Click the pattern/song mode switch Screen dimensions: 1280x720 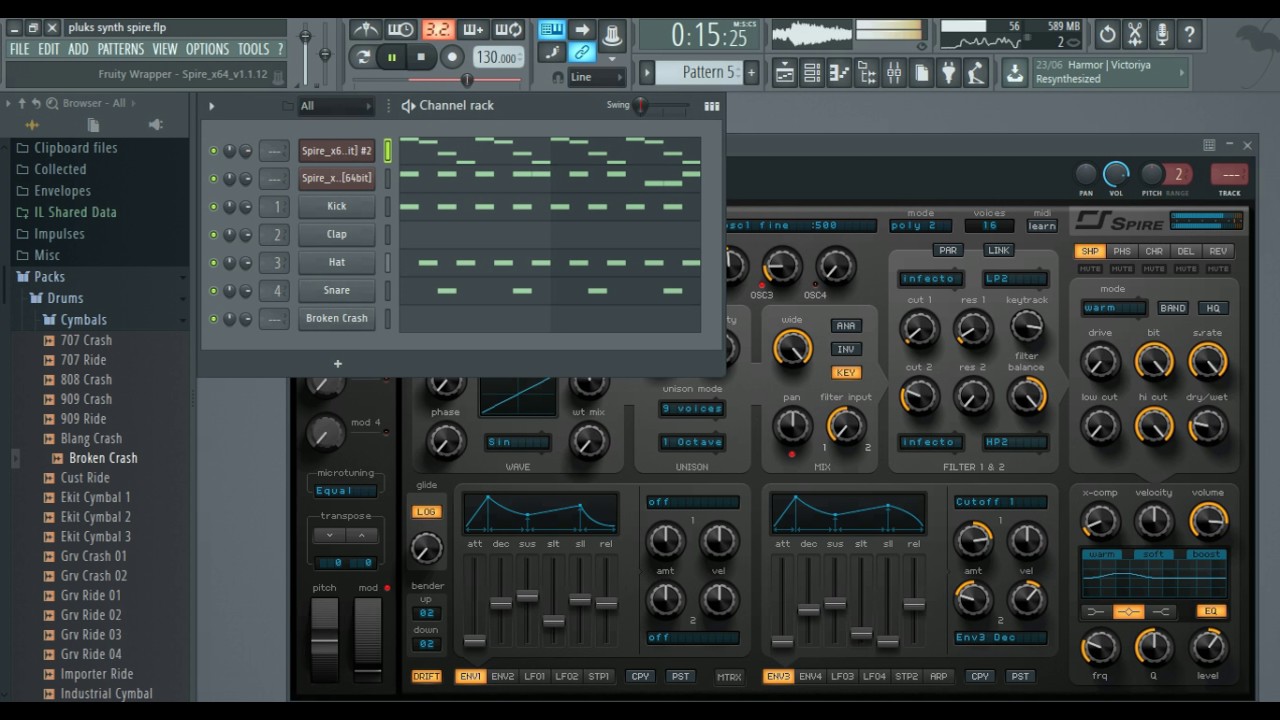click(x=364, y=57)
